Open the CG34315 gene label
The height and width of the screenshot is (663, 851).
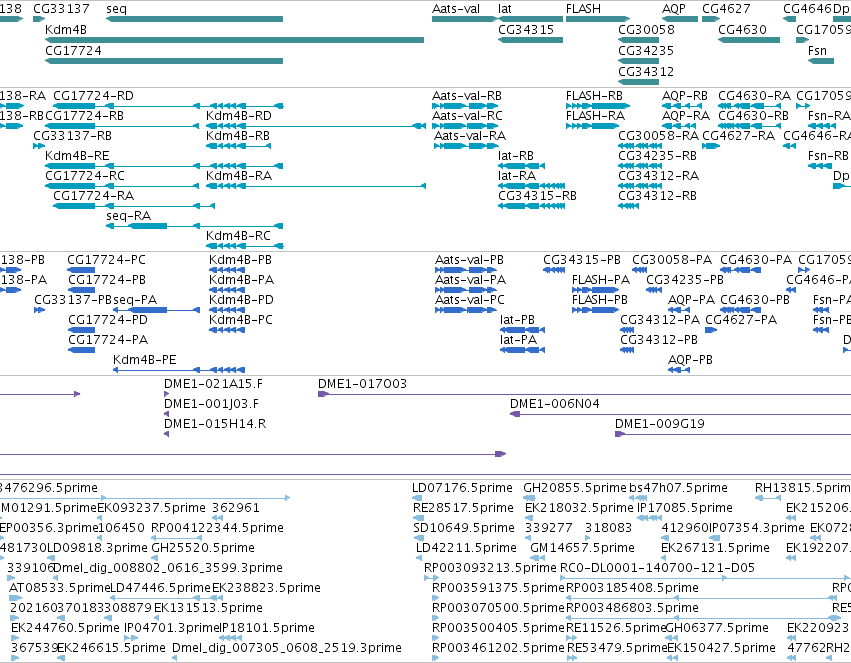(x=526, y=30)
